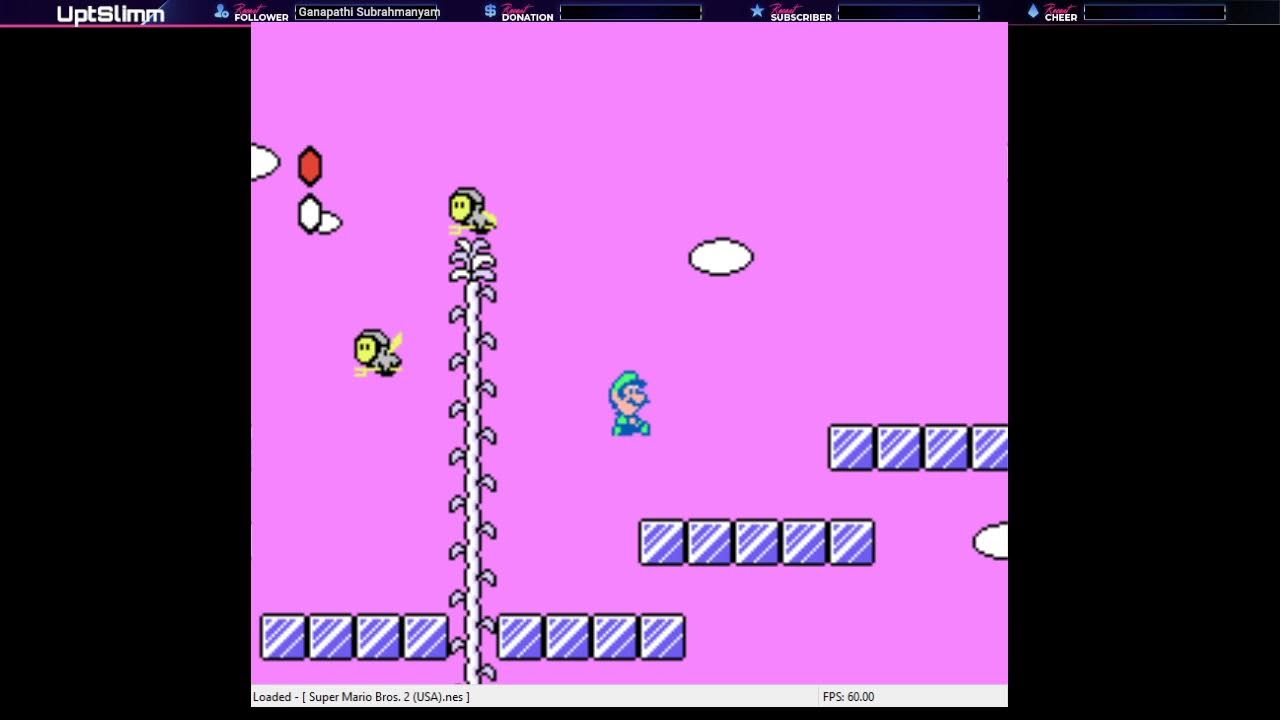Click the RECENT SUBSCRIBER label text
The image size is (1280, 720).
800,13
